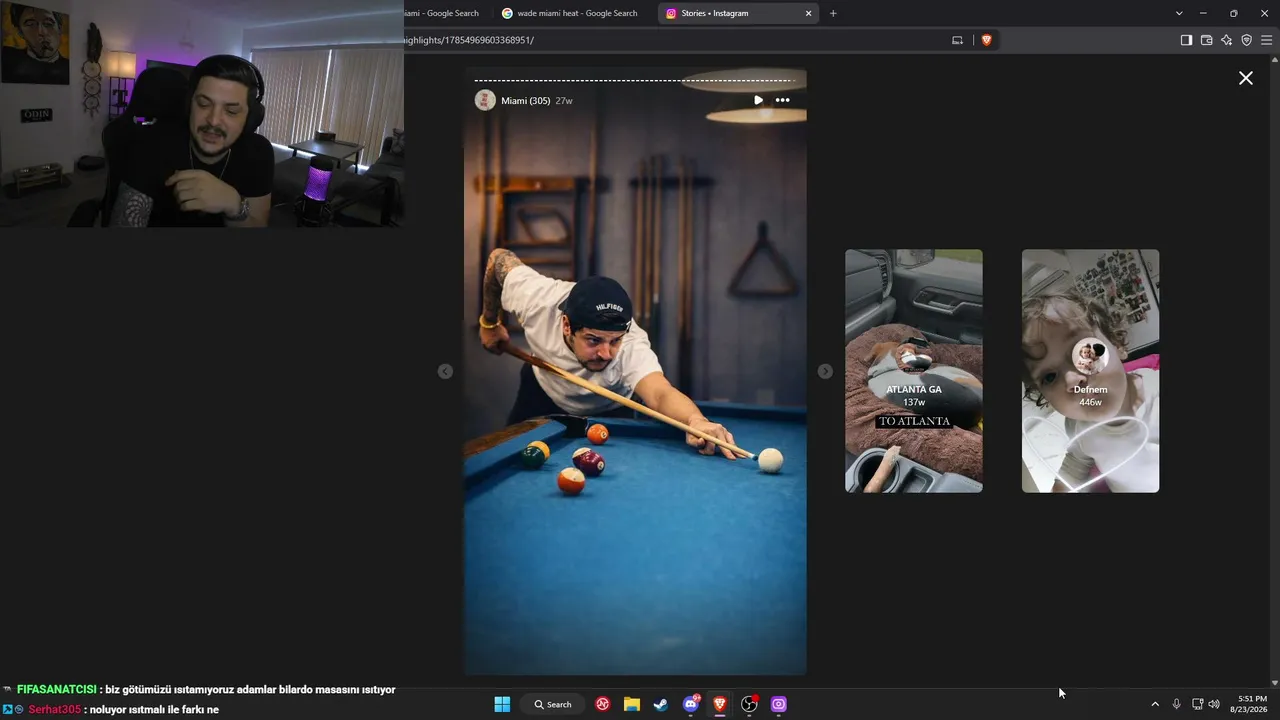Click the Brave browser taskbar icon
The width and height of the screenshot is (1280, 720).
click(x=720, y=704)
